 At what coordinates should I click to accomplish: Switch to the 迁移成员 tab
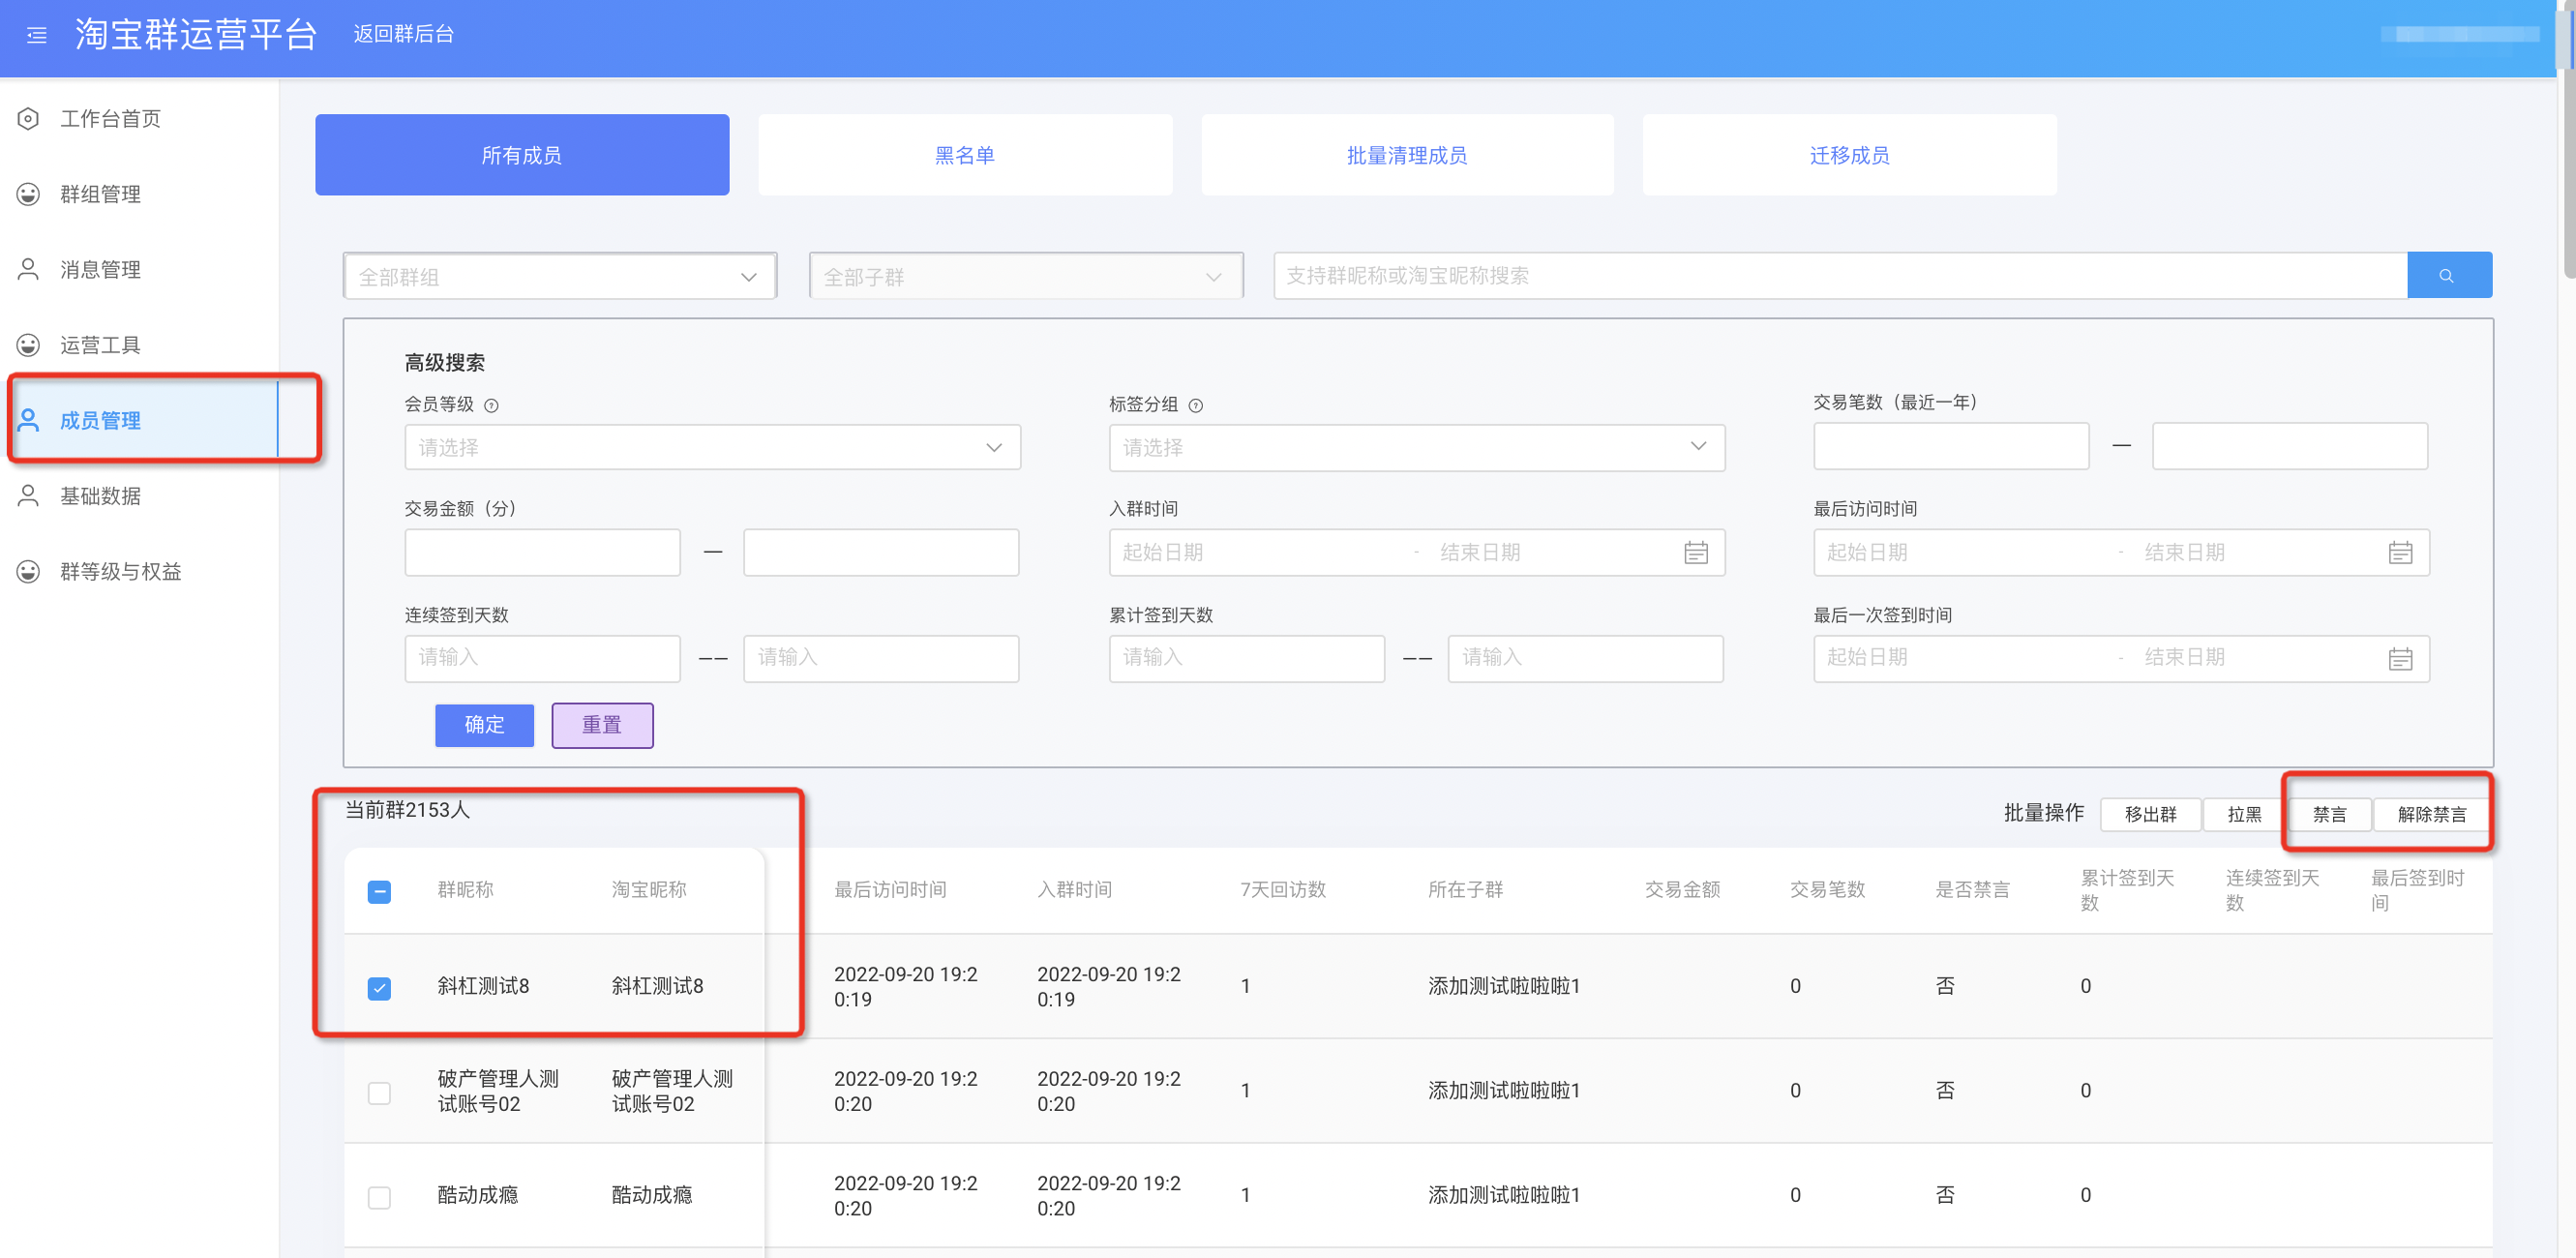coord(1850,155)
